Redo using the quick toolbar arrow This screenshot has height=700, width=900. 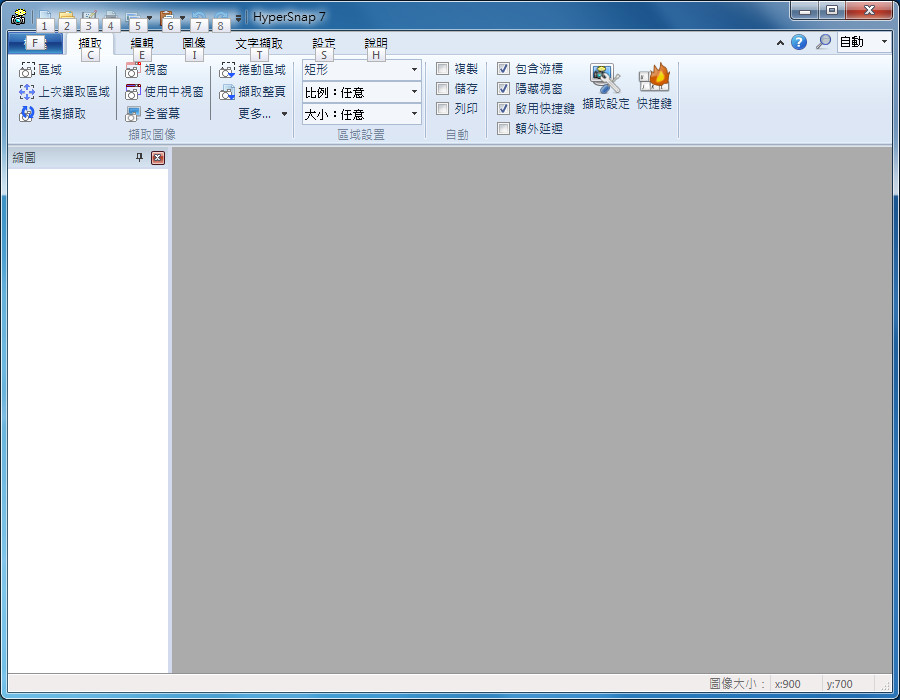(x=221, y=17)
